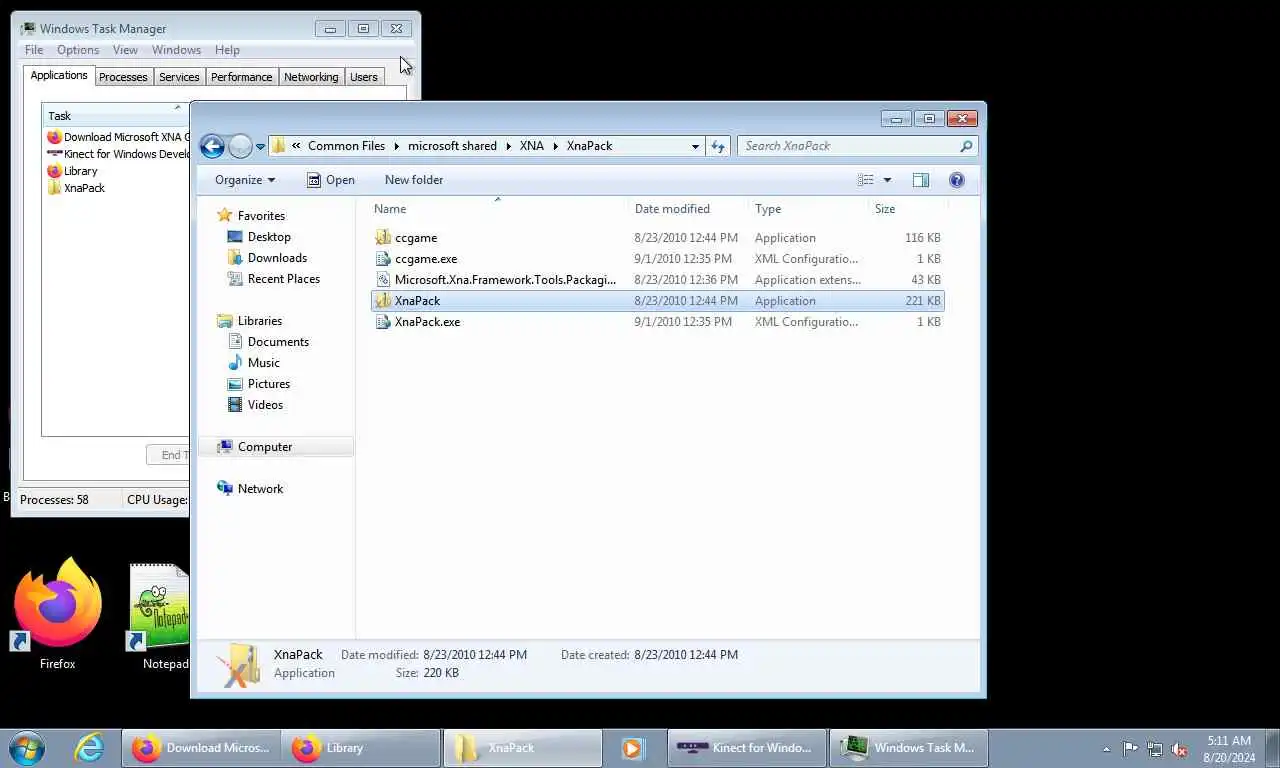Open the Videos library

click(x=265, y=405)
